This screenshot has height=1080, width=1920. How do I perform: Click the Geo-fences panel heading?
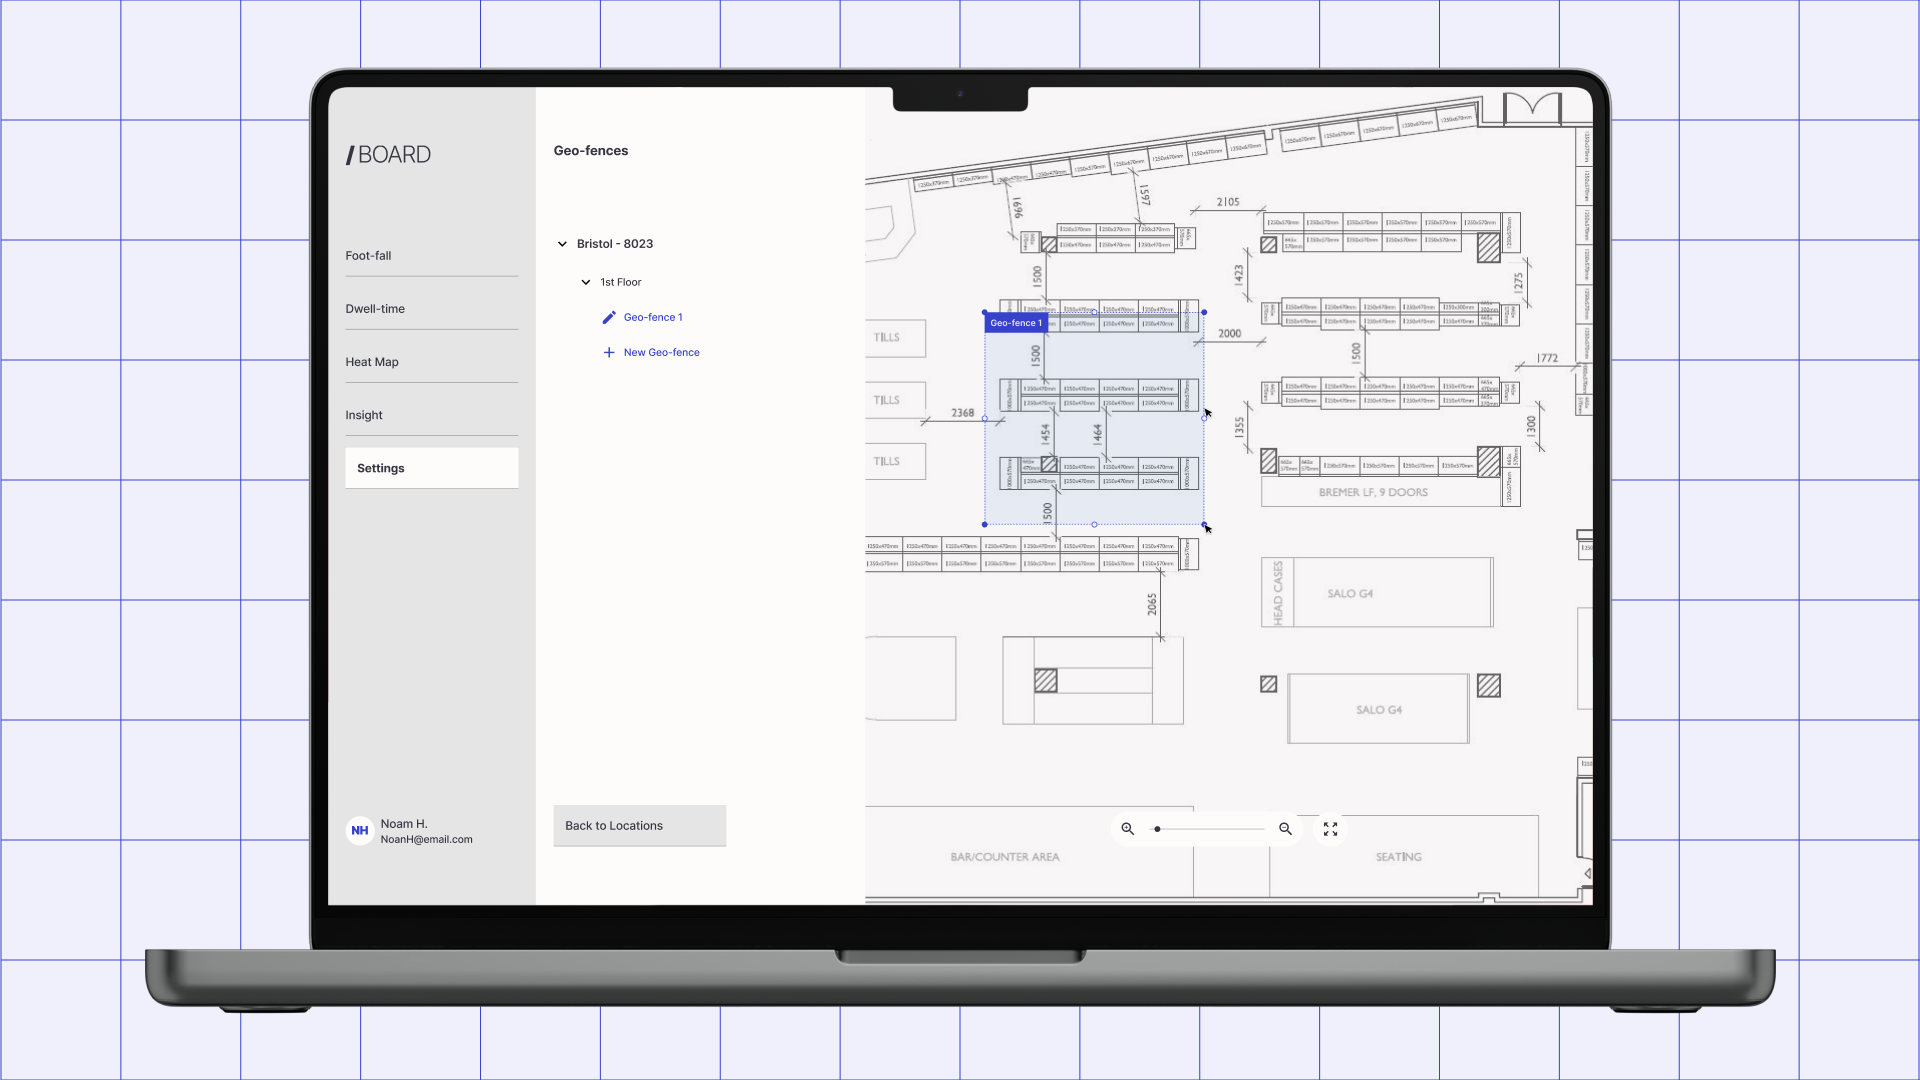pos(591,151)
